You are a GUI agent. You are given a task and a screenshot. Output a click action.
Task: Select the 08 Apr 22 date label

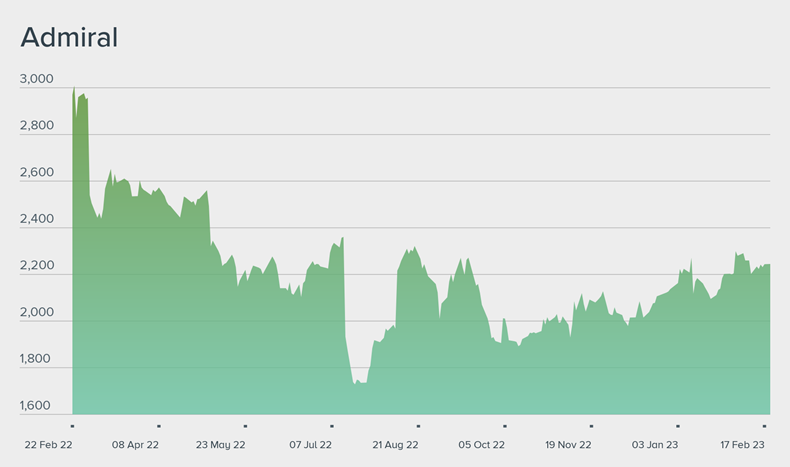point(135,444)
